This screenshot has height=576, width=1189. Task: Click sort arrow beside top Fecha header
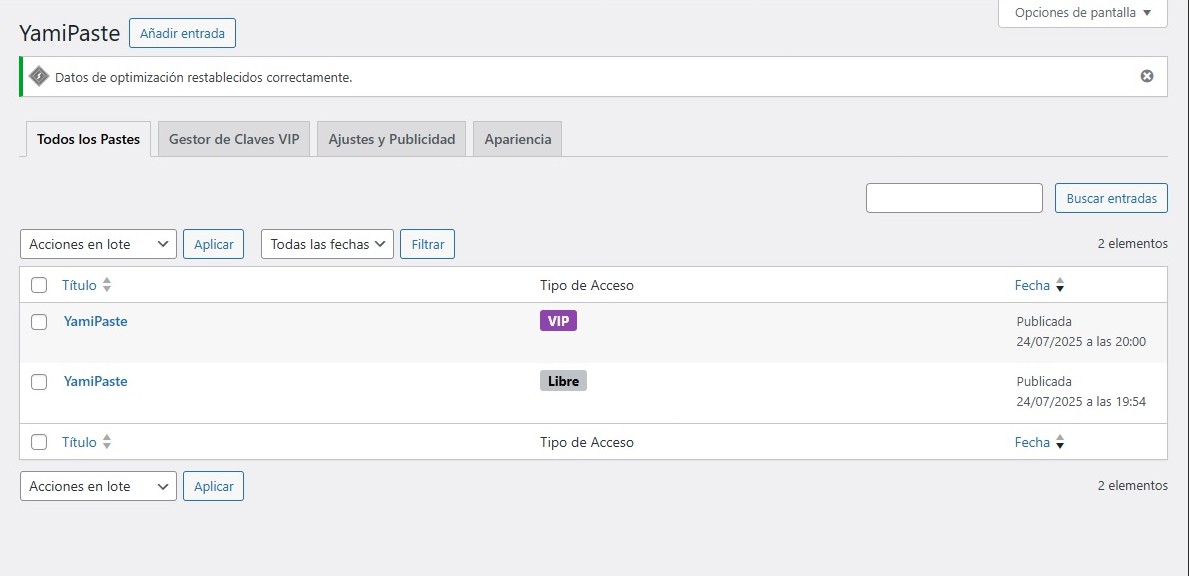pos(1060,286)
